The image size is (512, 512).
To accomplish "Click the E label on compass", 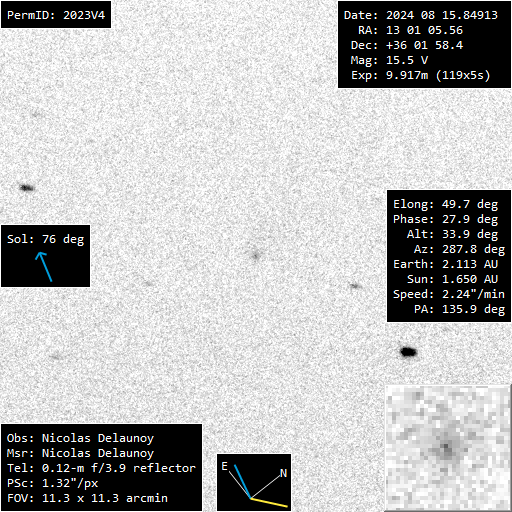I will click(224, 466).
